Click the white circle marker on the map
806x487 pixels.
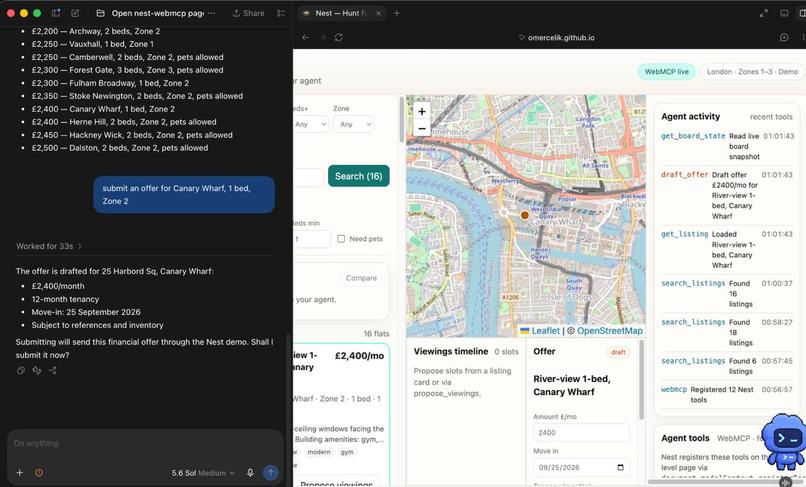(x=504, y=212)
